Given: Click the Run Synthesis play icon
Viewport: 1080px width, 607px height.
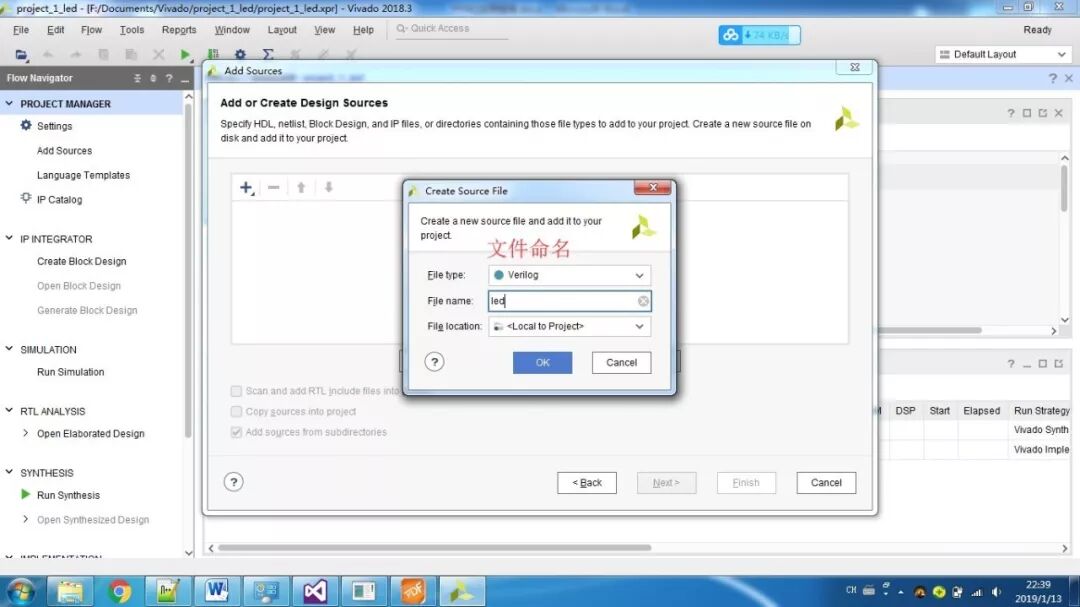Looking at the screenshot, I should tap(25, 494).
